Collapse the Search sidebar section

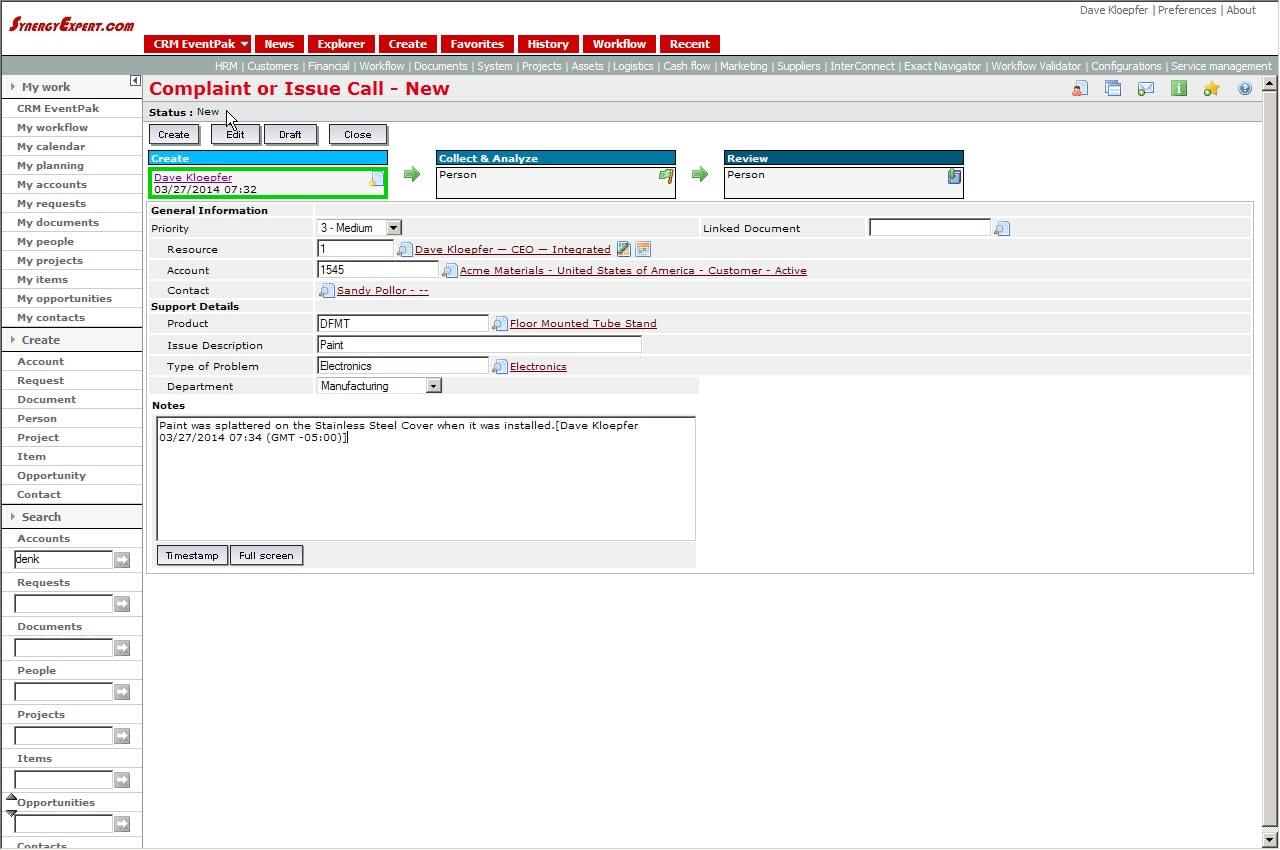(13, 517)
